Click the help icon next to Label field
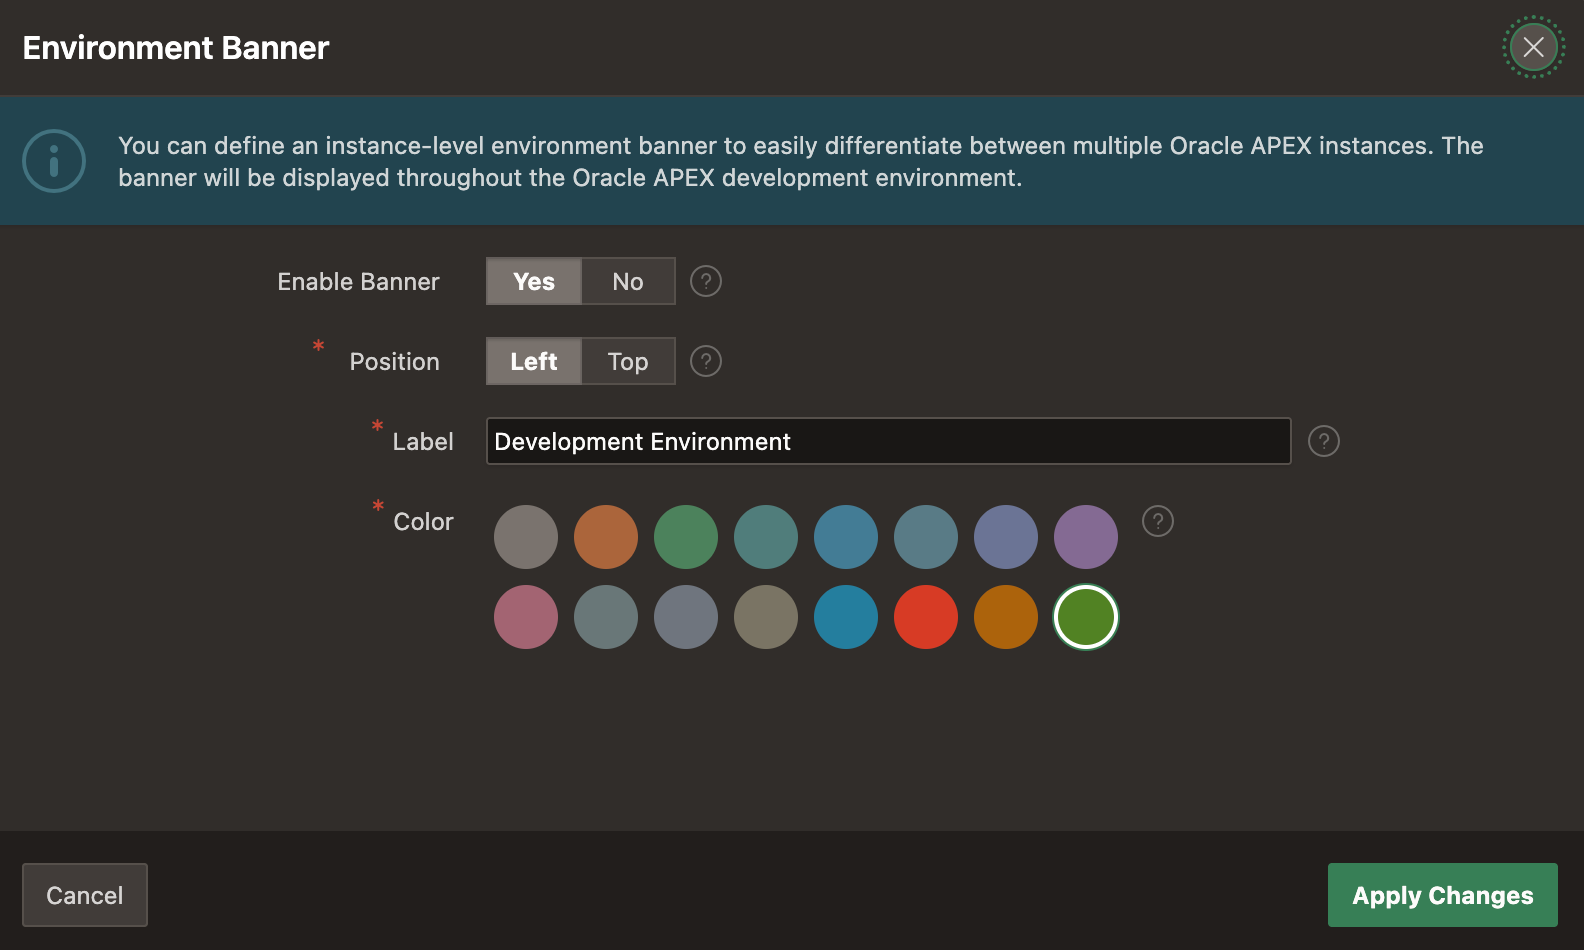The image size is (1584, 950). 1323,441
